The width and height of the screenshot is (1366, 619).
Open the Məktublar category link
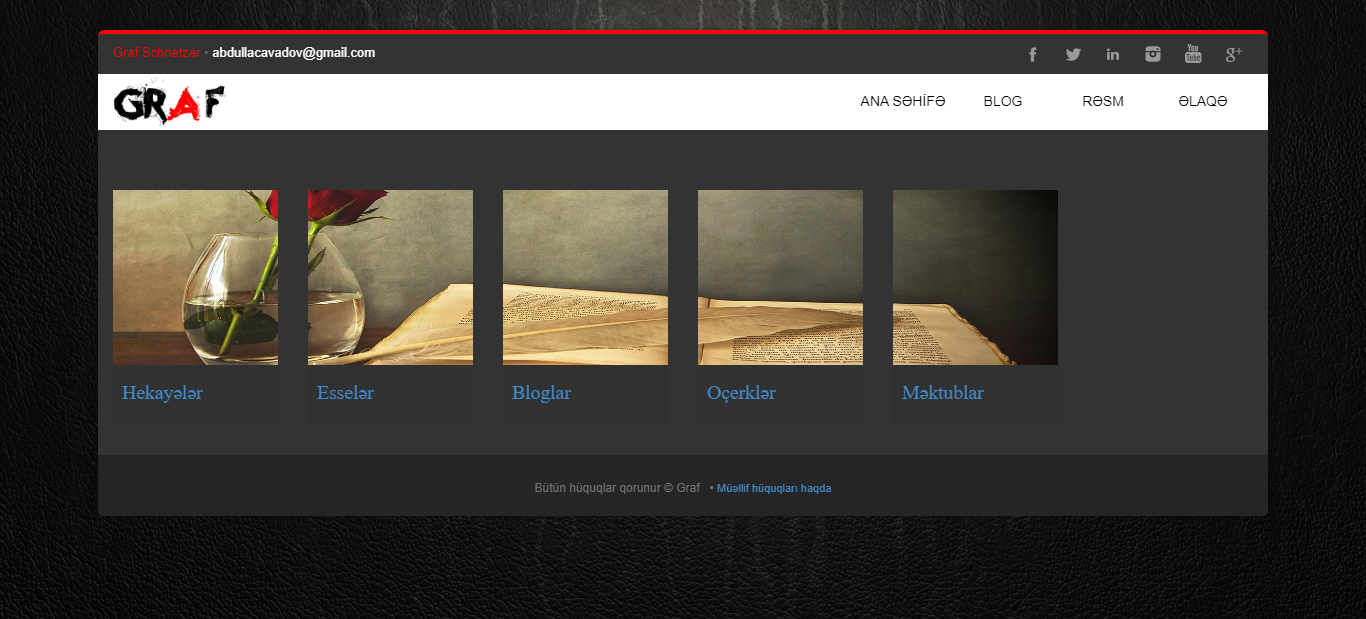tap(943, 393)
